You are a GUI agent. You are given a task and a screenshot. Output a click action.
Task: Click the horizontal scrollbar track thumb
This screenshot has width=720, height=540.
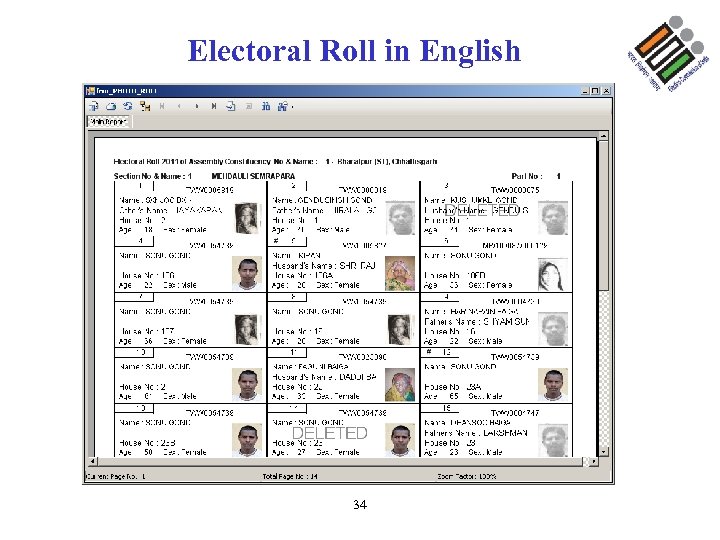[340, 461]
